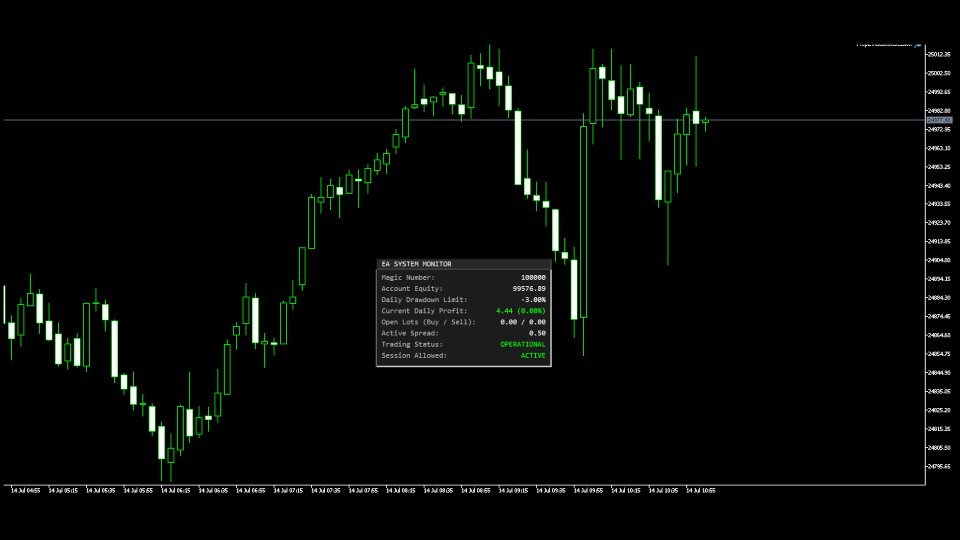Click the Daily Drawdown Limit value -3.00%
This screenshot has height=540, width=960.
click(533, 299)
